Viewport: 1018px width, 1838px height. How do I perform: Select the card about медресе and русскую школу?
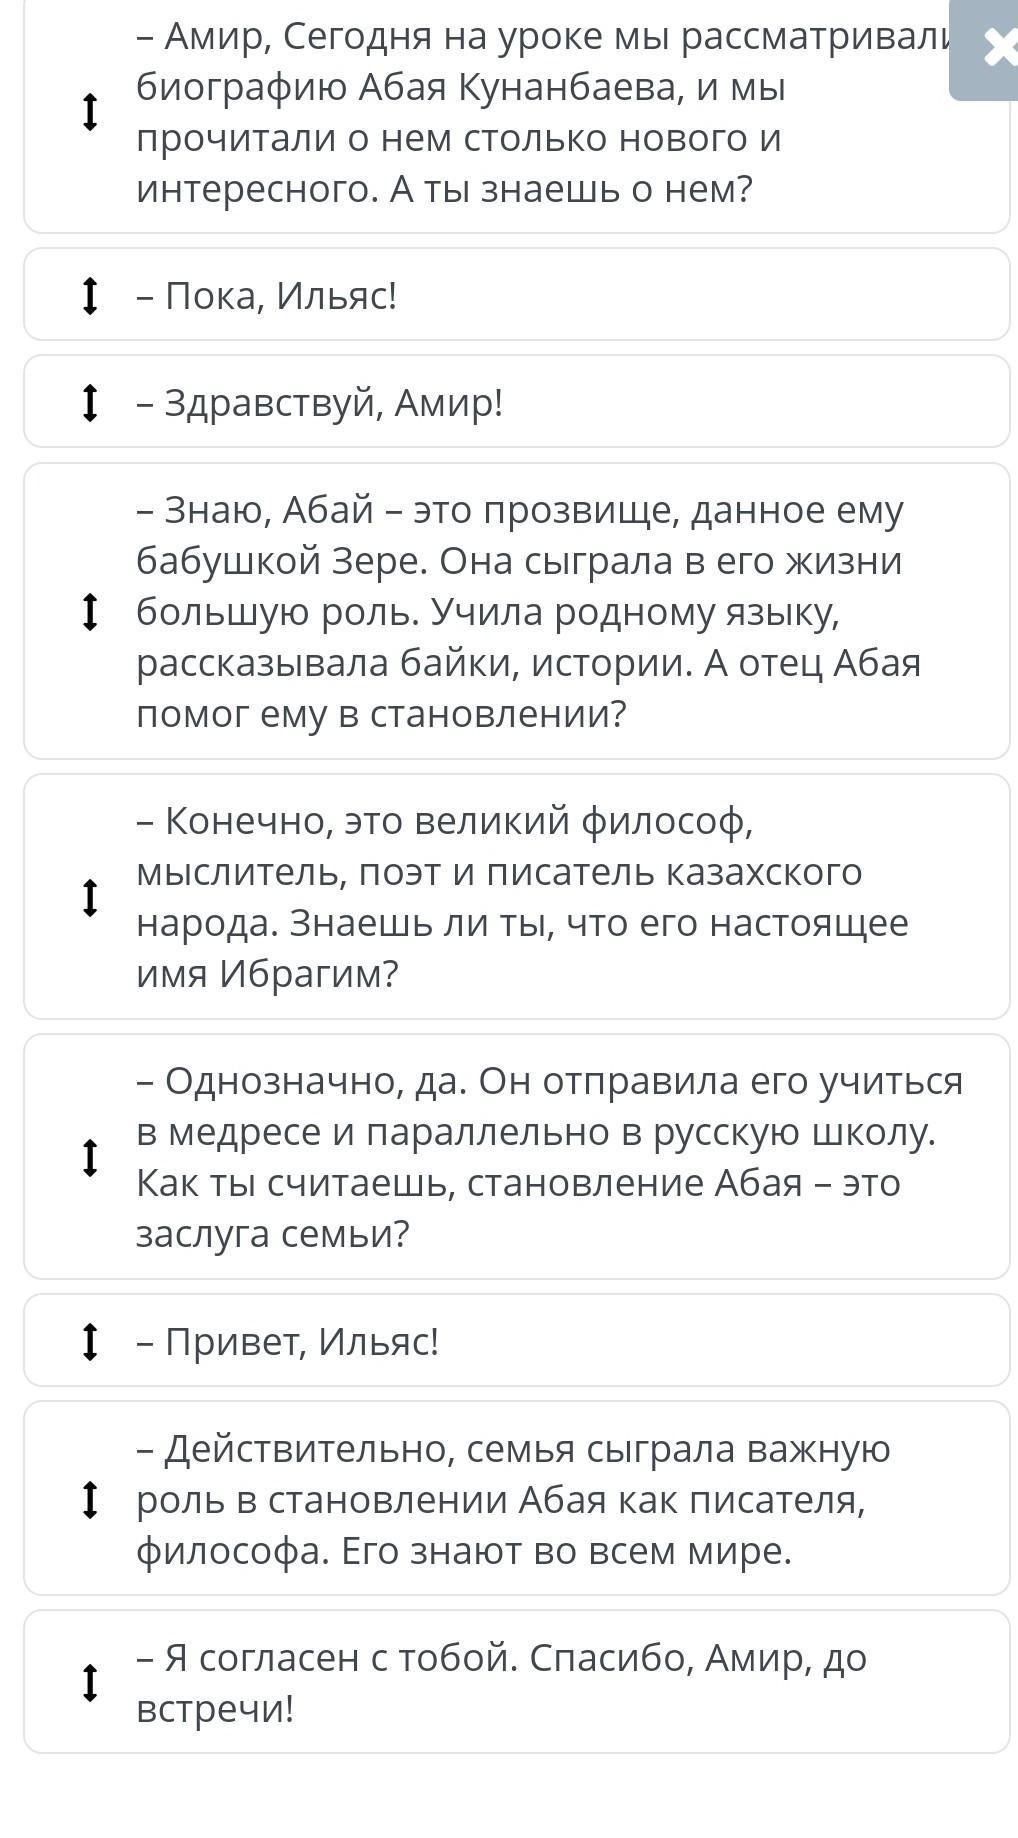tap(517, 1157)
